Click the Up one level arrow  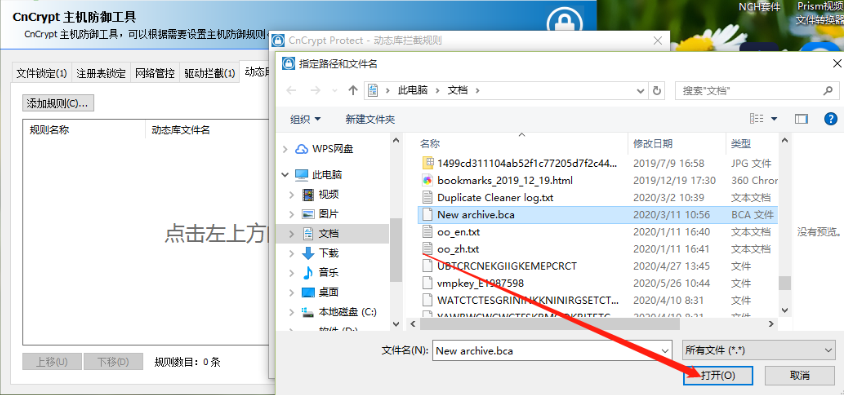click(x=353, y=91)
